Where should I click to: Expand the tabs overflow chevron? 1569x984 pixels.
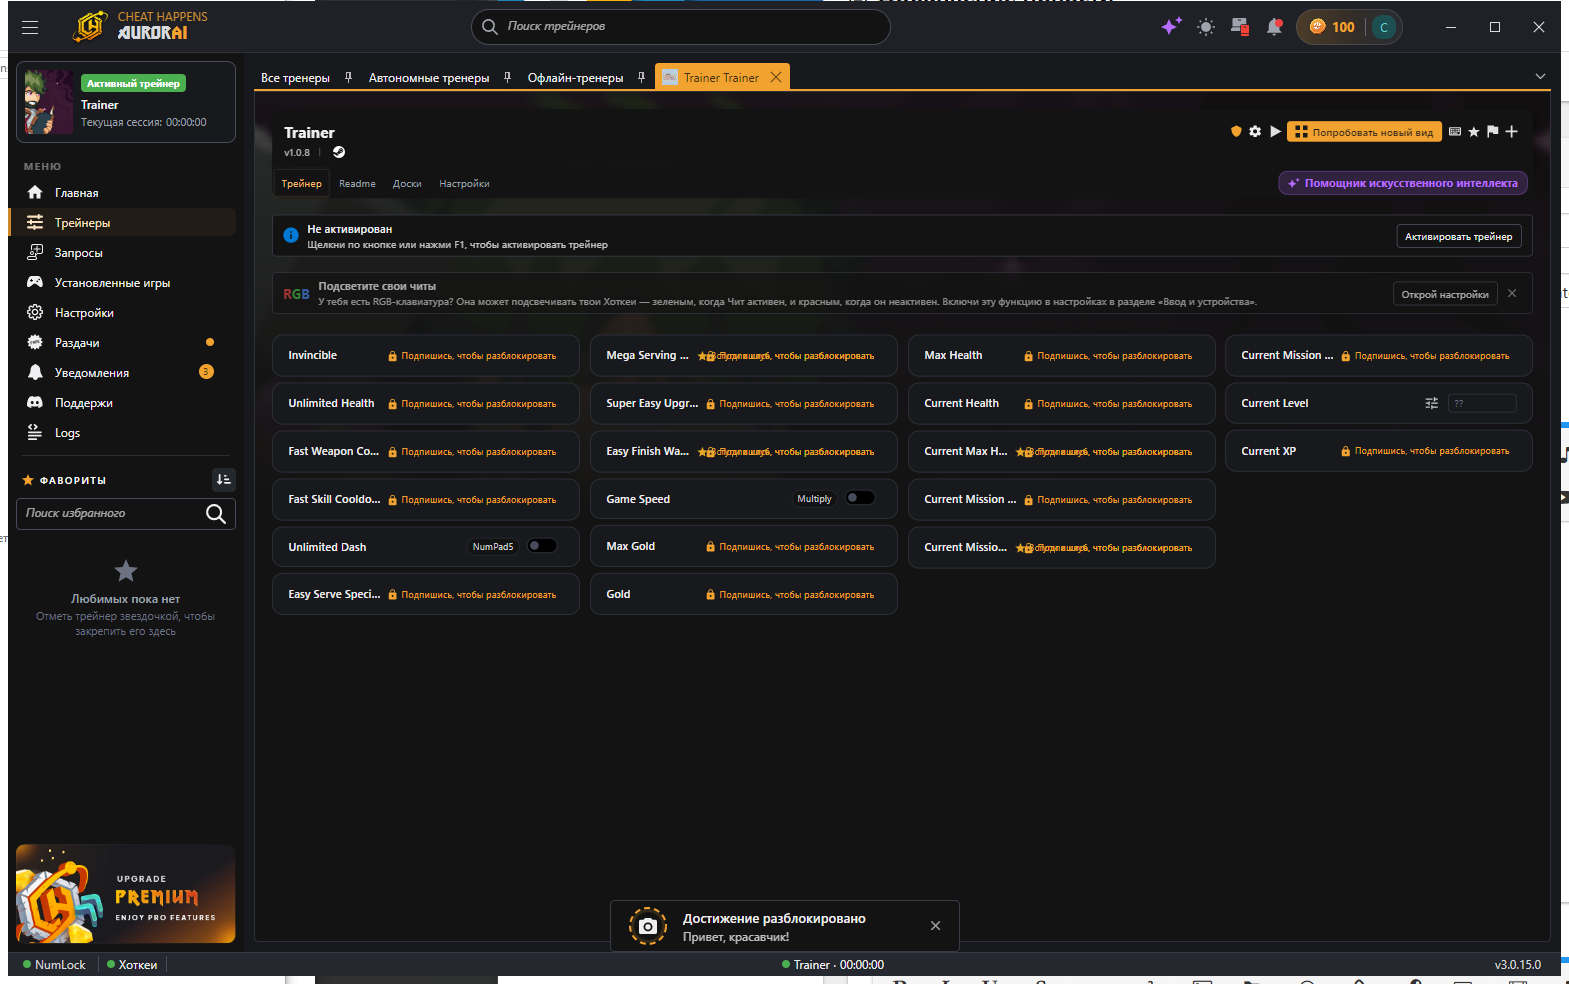click(1540, 76)
